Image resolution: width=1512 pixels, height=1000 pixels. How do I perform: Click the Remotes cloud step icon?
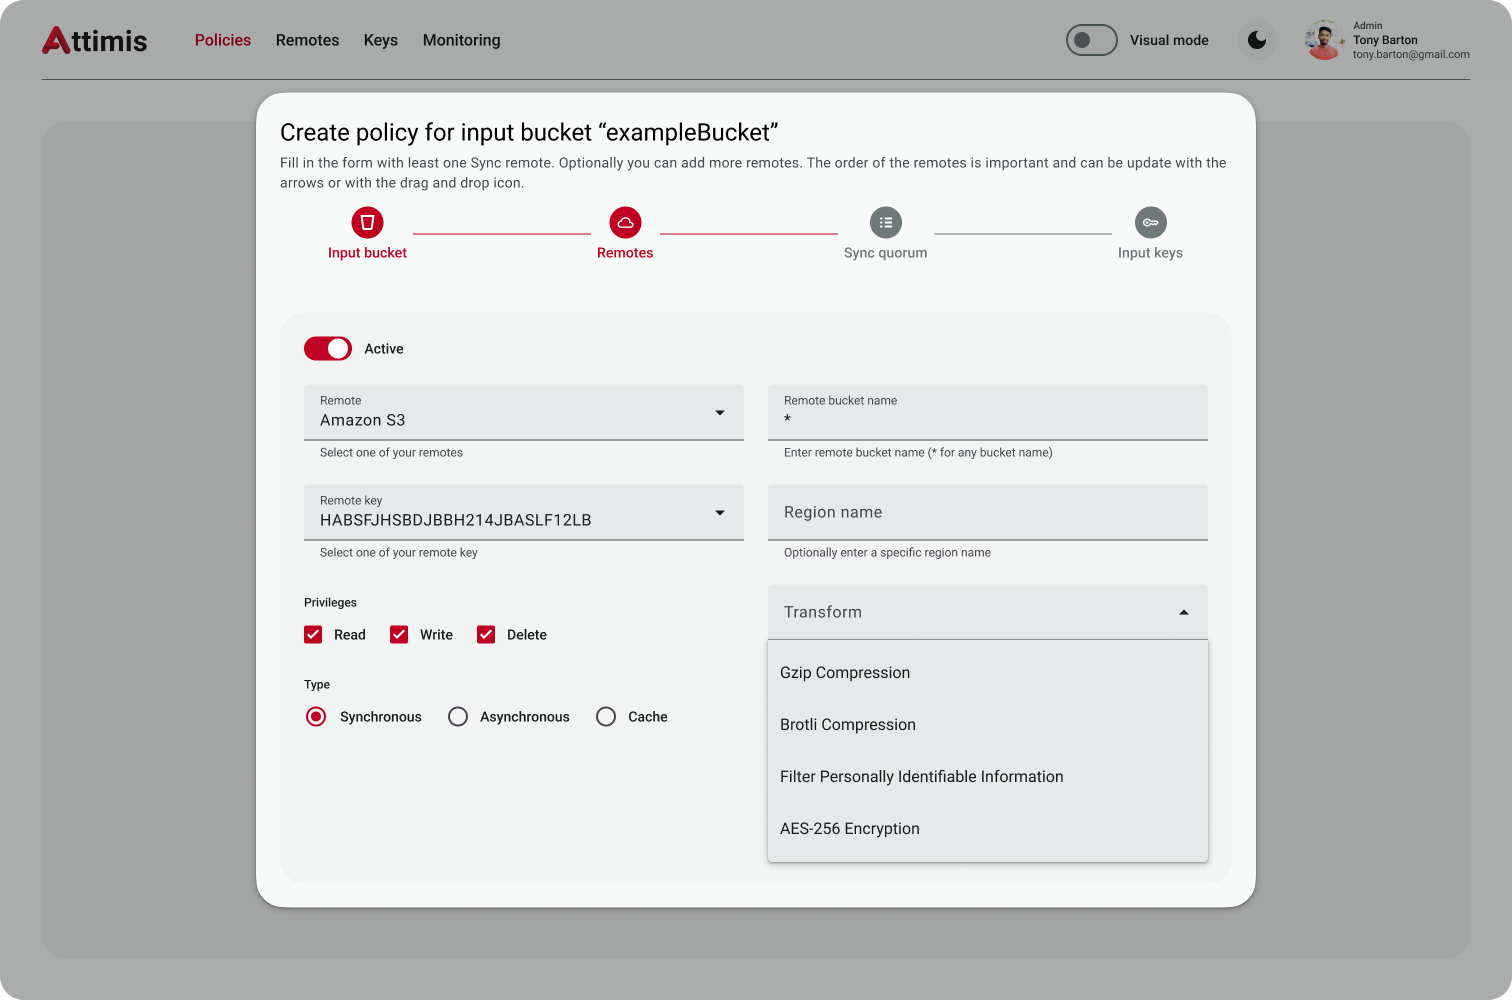(x=625, y=222)
